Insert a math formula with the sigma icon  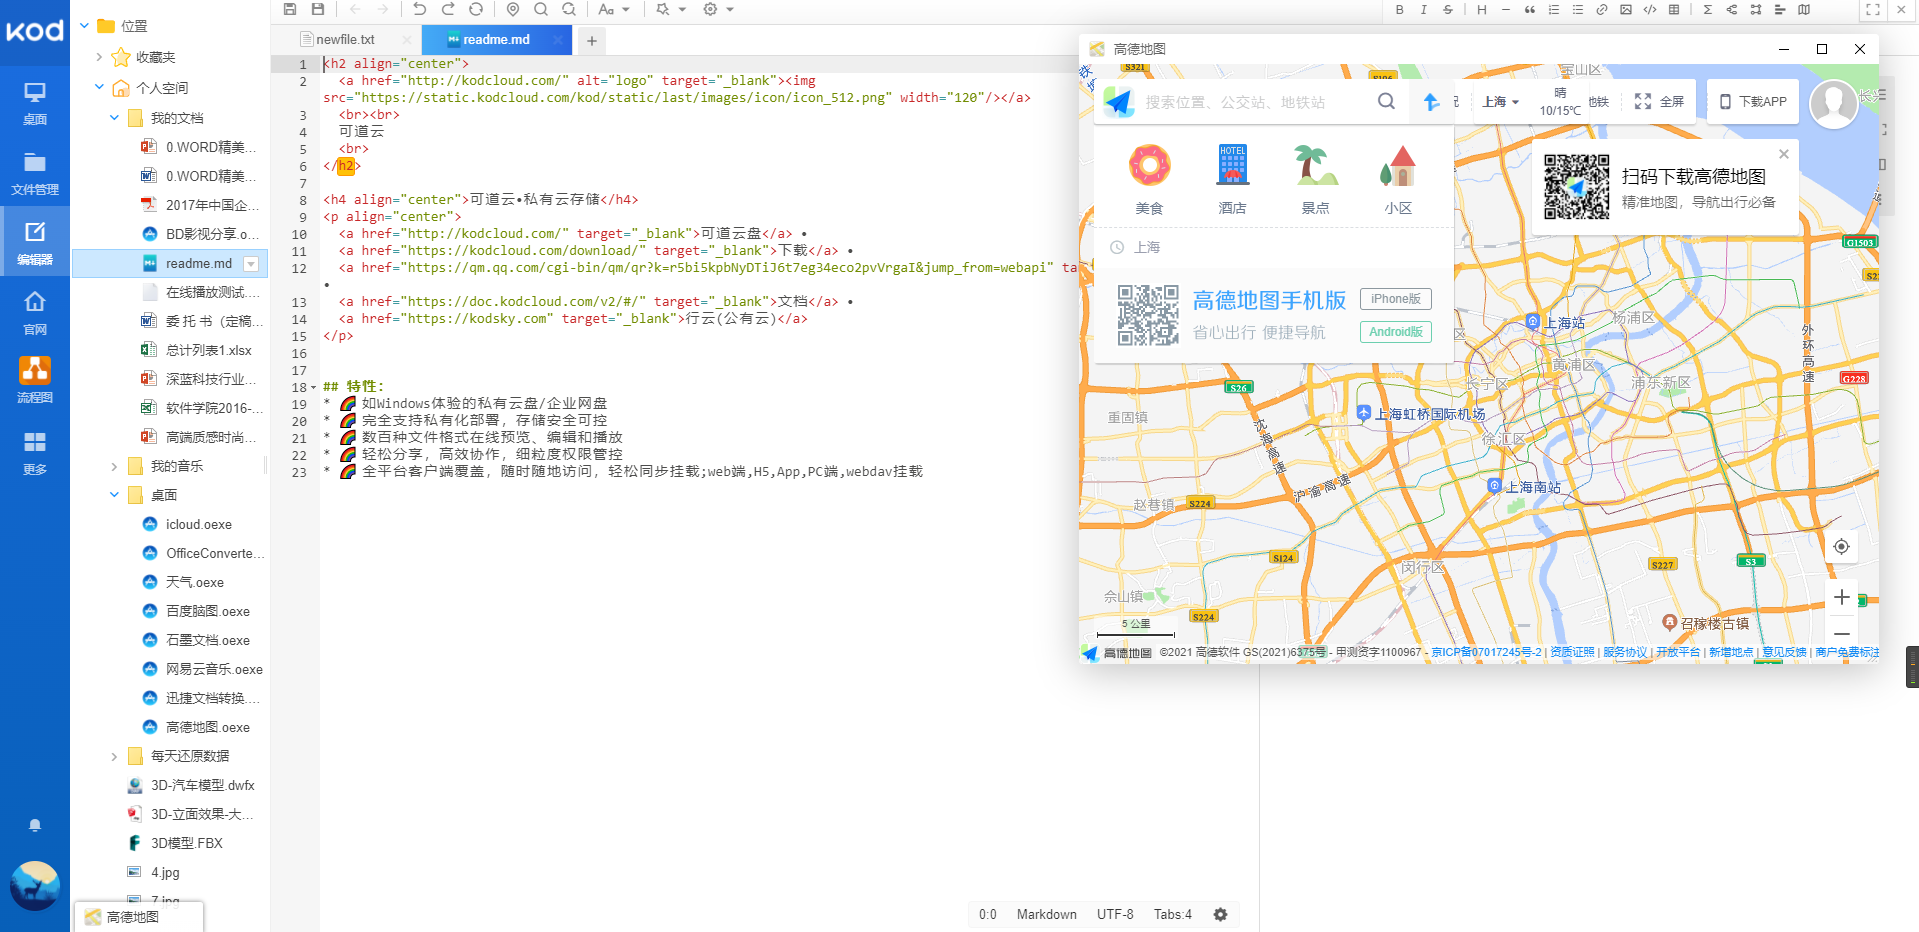pos(1708,9)
